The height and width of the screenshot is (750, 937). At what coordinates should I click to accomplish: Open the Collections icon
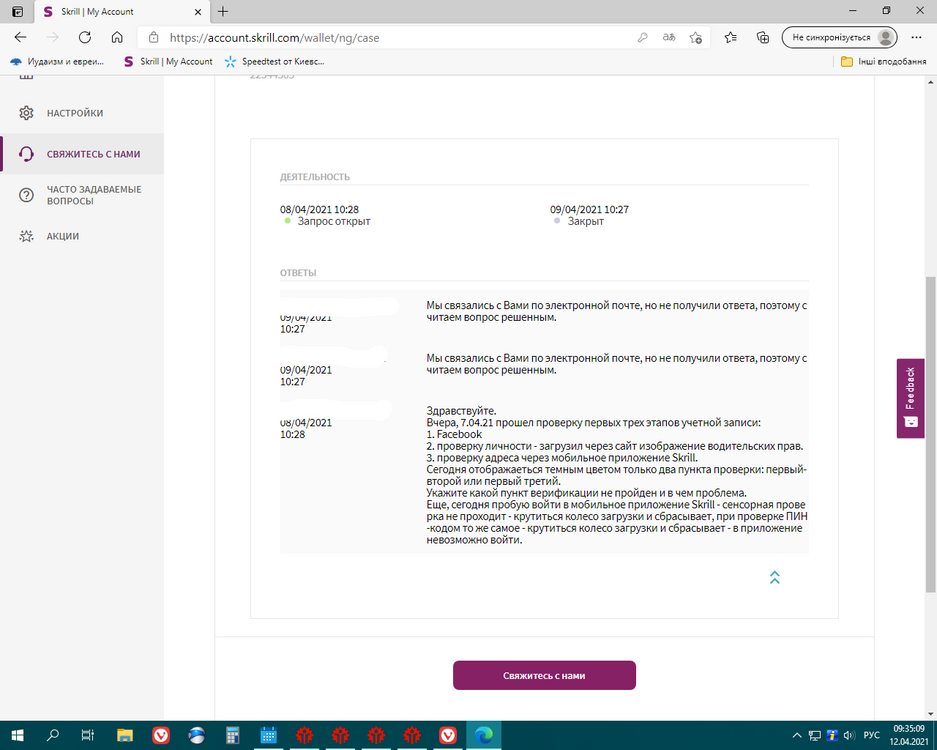pos(763,38)
